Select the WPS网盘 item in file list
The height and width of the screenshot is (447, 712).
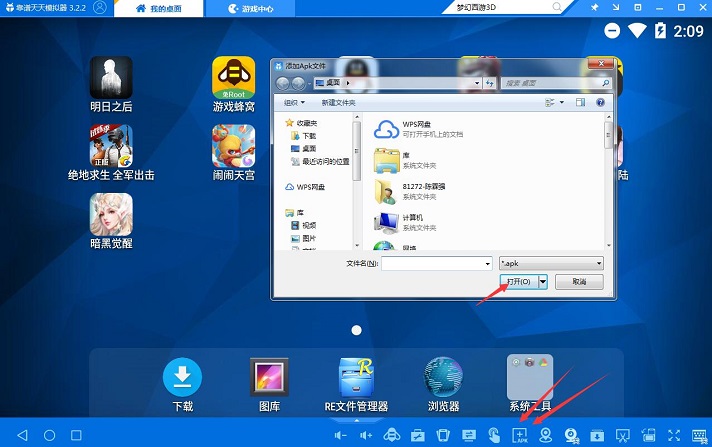(x=419, y=129)
